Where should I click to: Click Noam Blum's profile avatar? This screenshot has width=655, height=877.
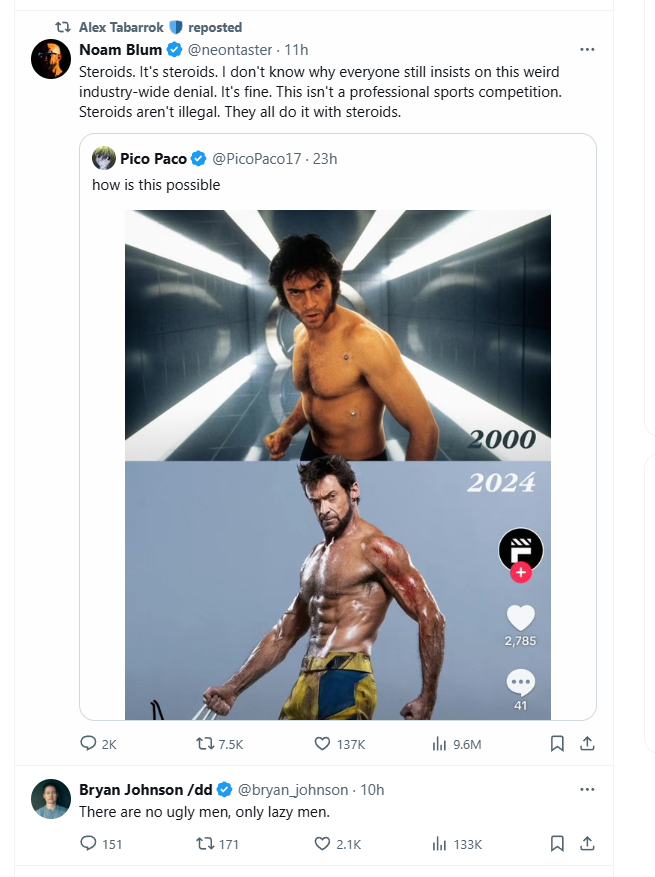tap(51, 59)
